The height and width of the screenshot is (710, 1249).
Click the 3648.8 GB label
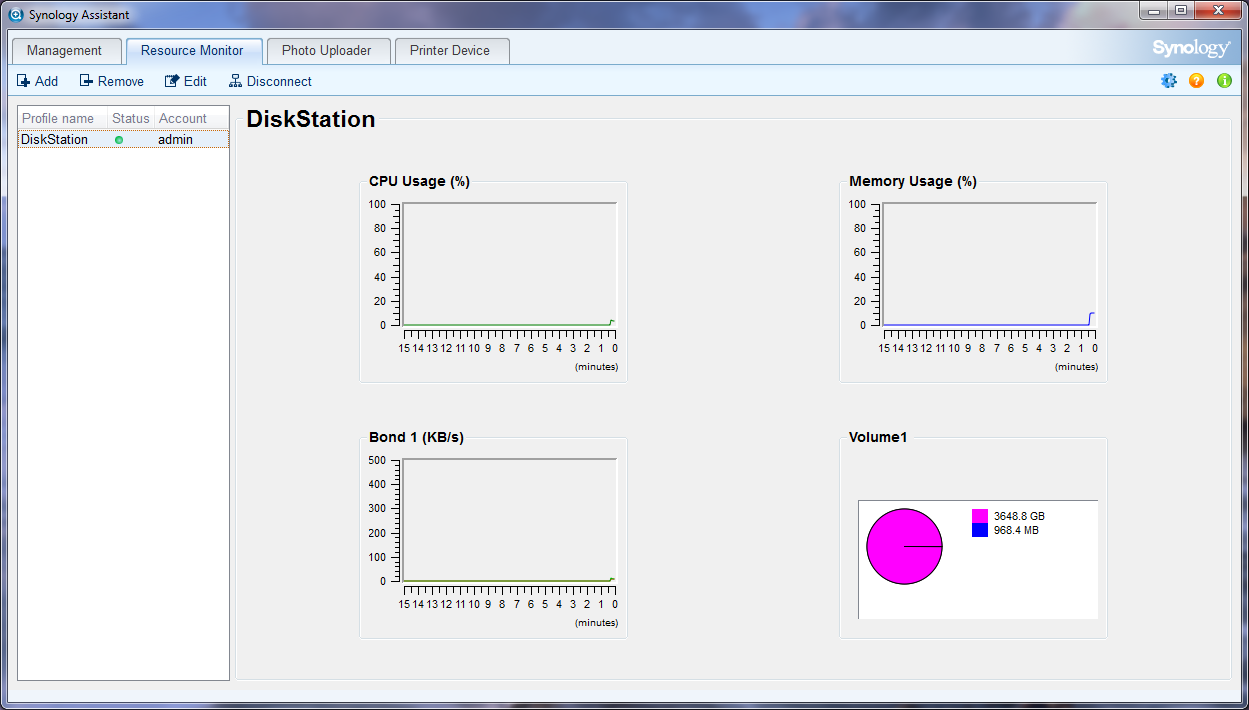pyautogui.click(x=1019, y=516)
